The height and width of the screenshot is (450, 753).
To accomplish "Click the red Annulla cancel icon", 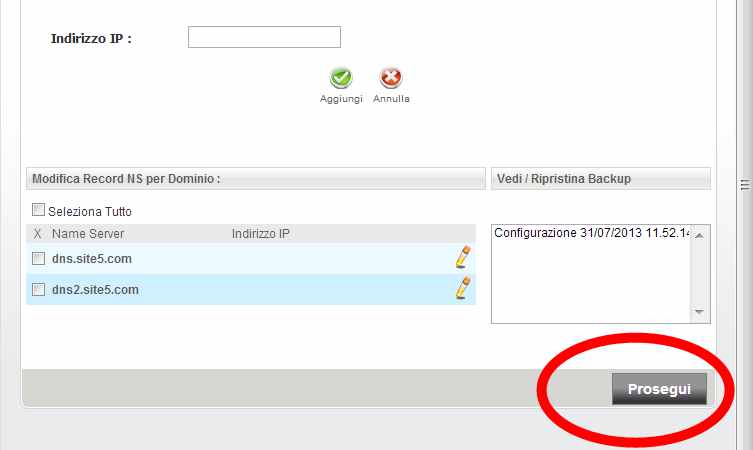I will [x=391, y=78].
